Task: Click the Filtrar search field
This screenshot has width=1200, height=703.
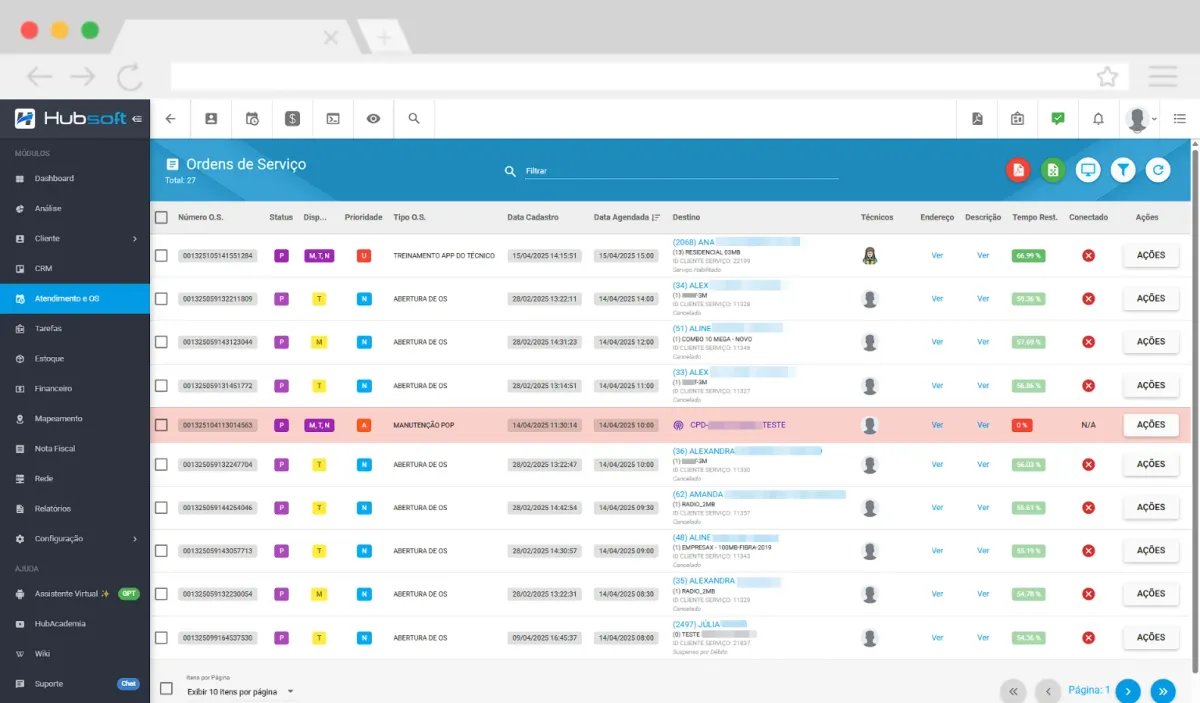Action: click(681, 171)
